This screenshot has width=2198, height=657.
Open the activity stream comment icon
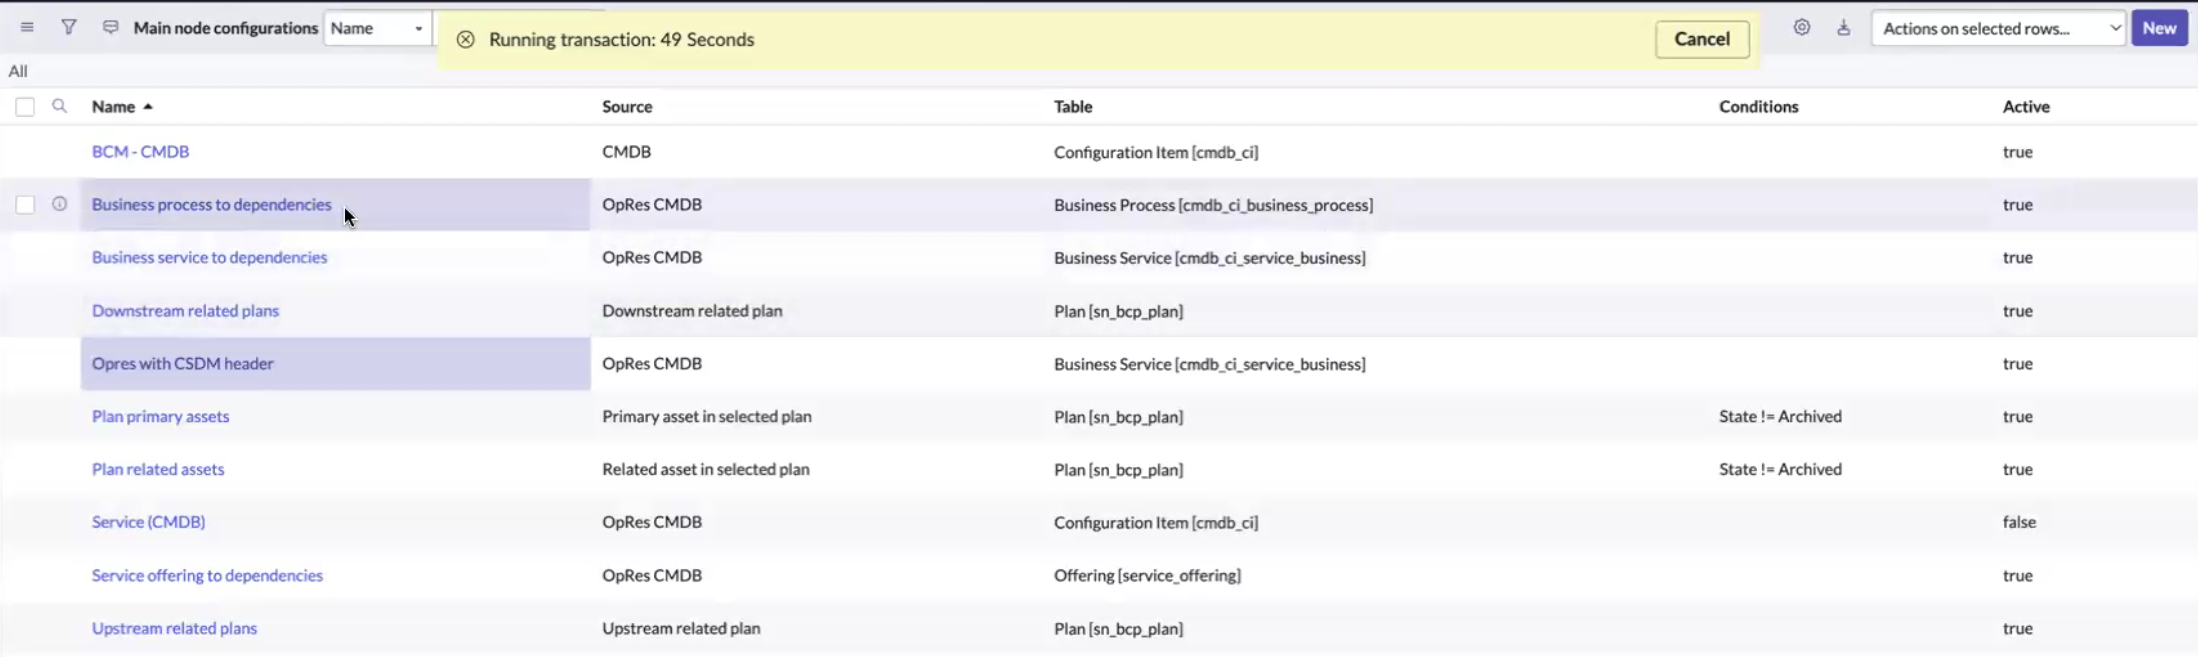click(110, 27)
